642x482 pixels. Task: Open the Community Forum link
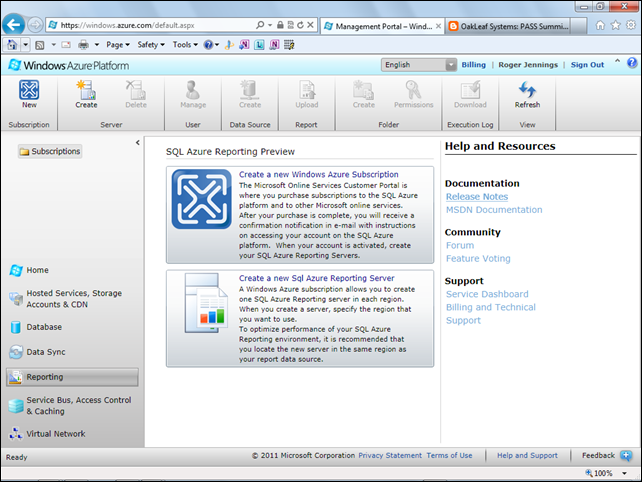[x=460, y=245]
